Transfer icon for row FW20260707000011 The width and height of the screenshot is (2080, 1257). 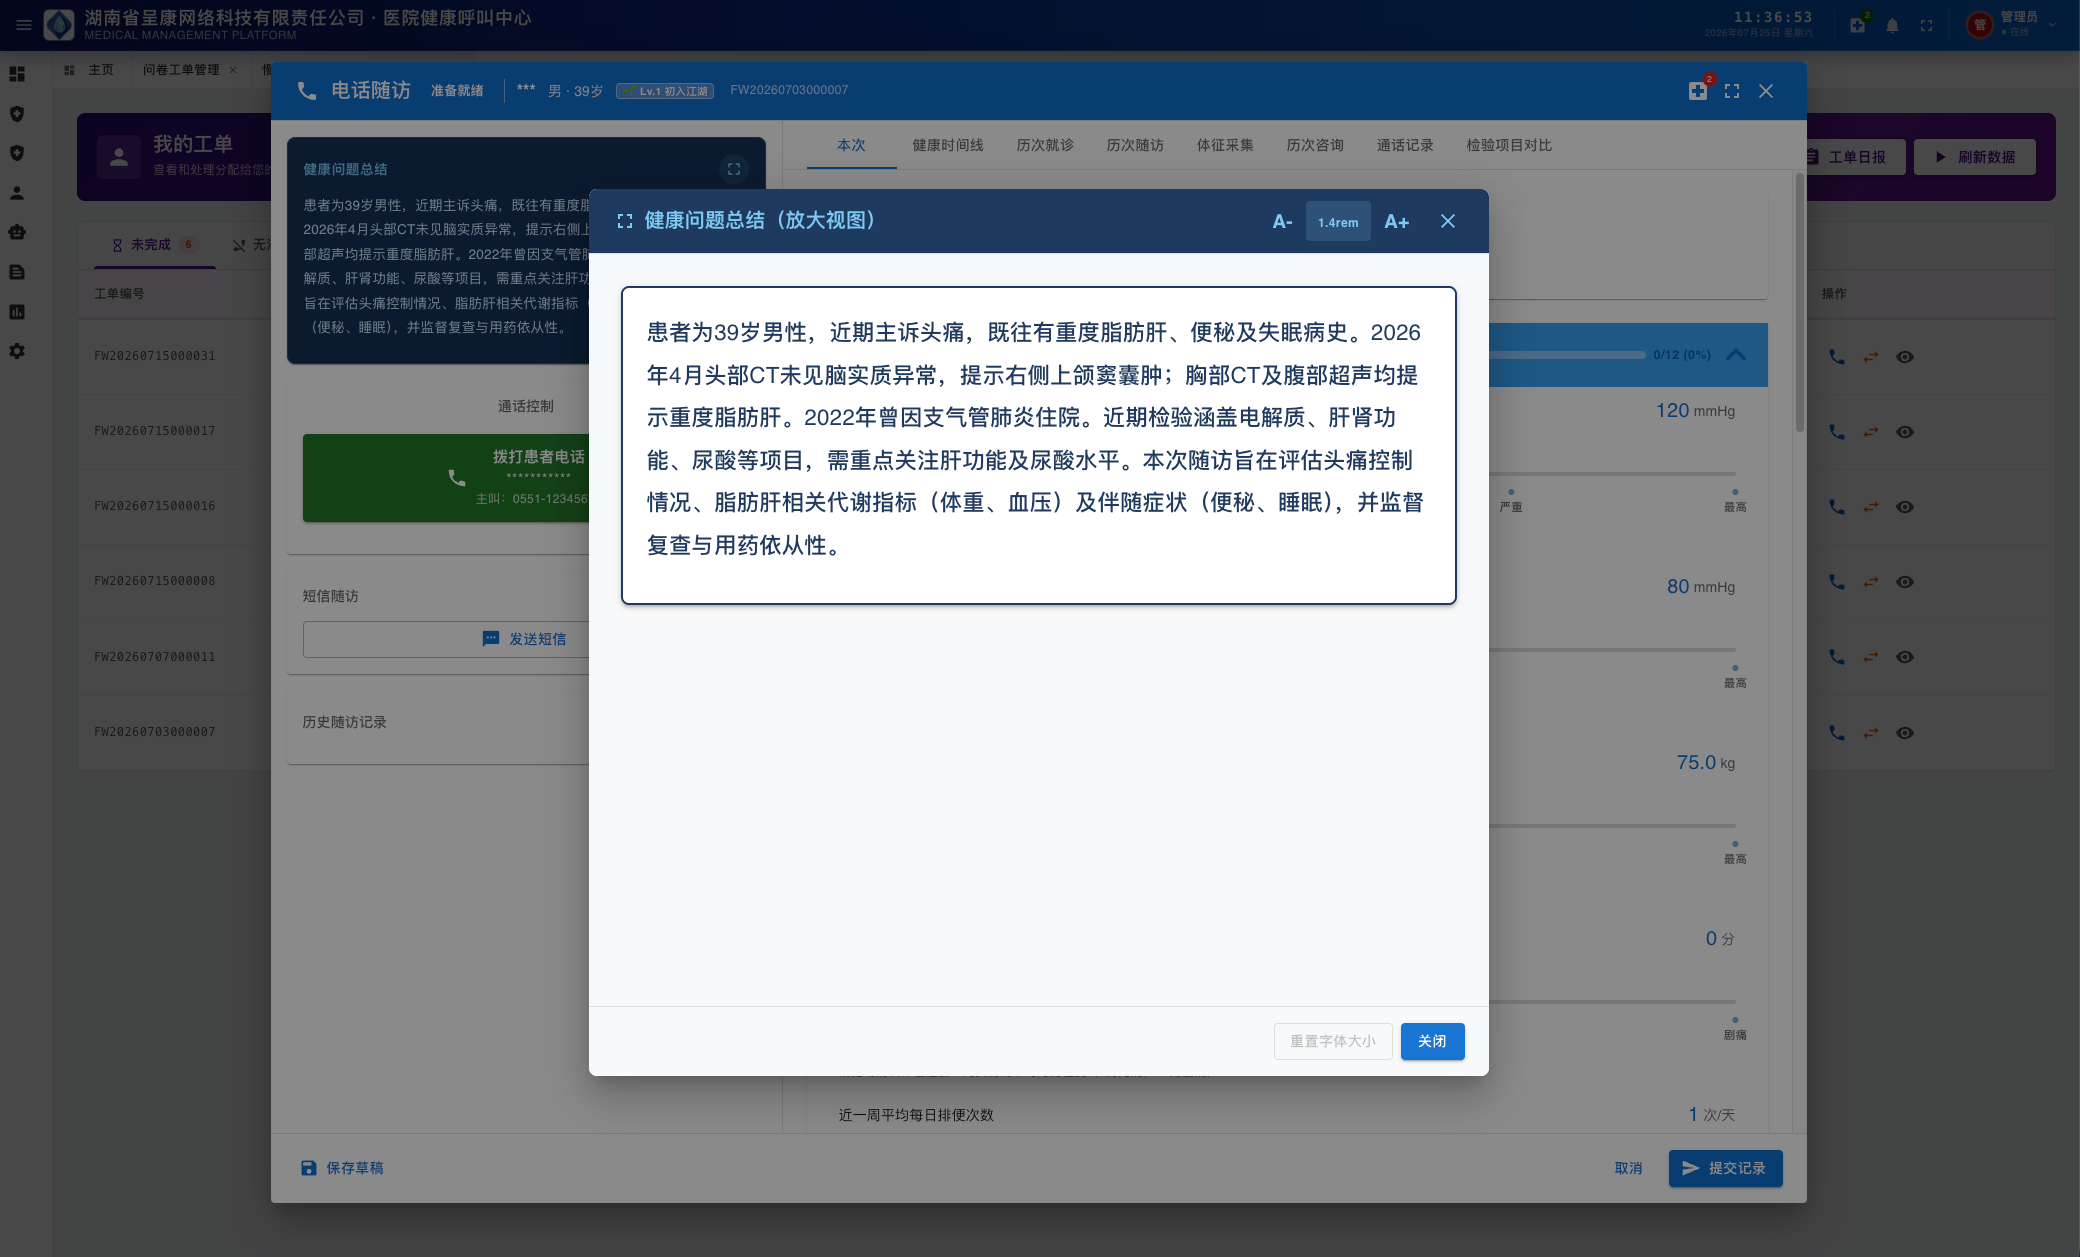point(1871,657)
